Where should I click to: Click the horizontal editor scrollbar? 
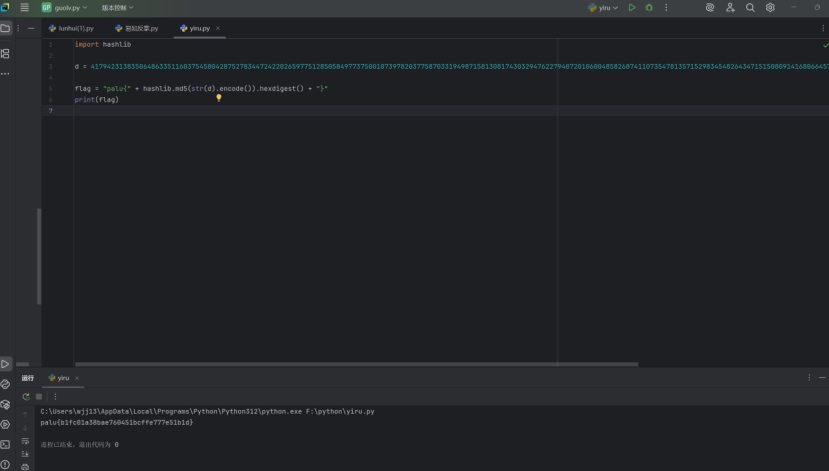click(x=356, y=364)
